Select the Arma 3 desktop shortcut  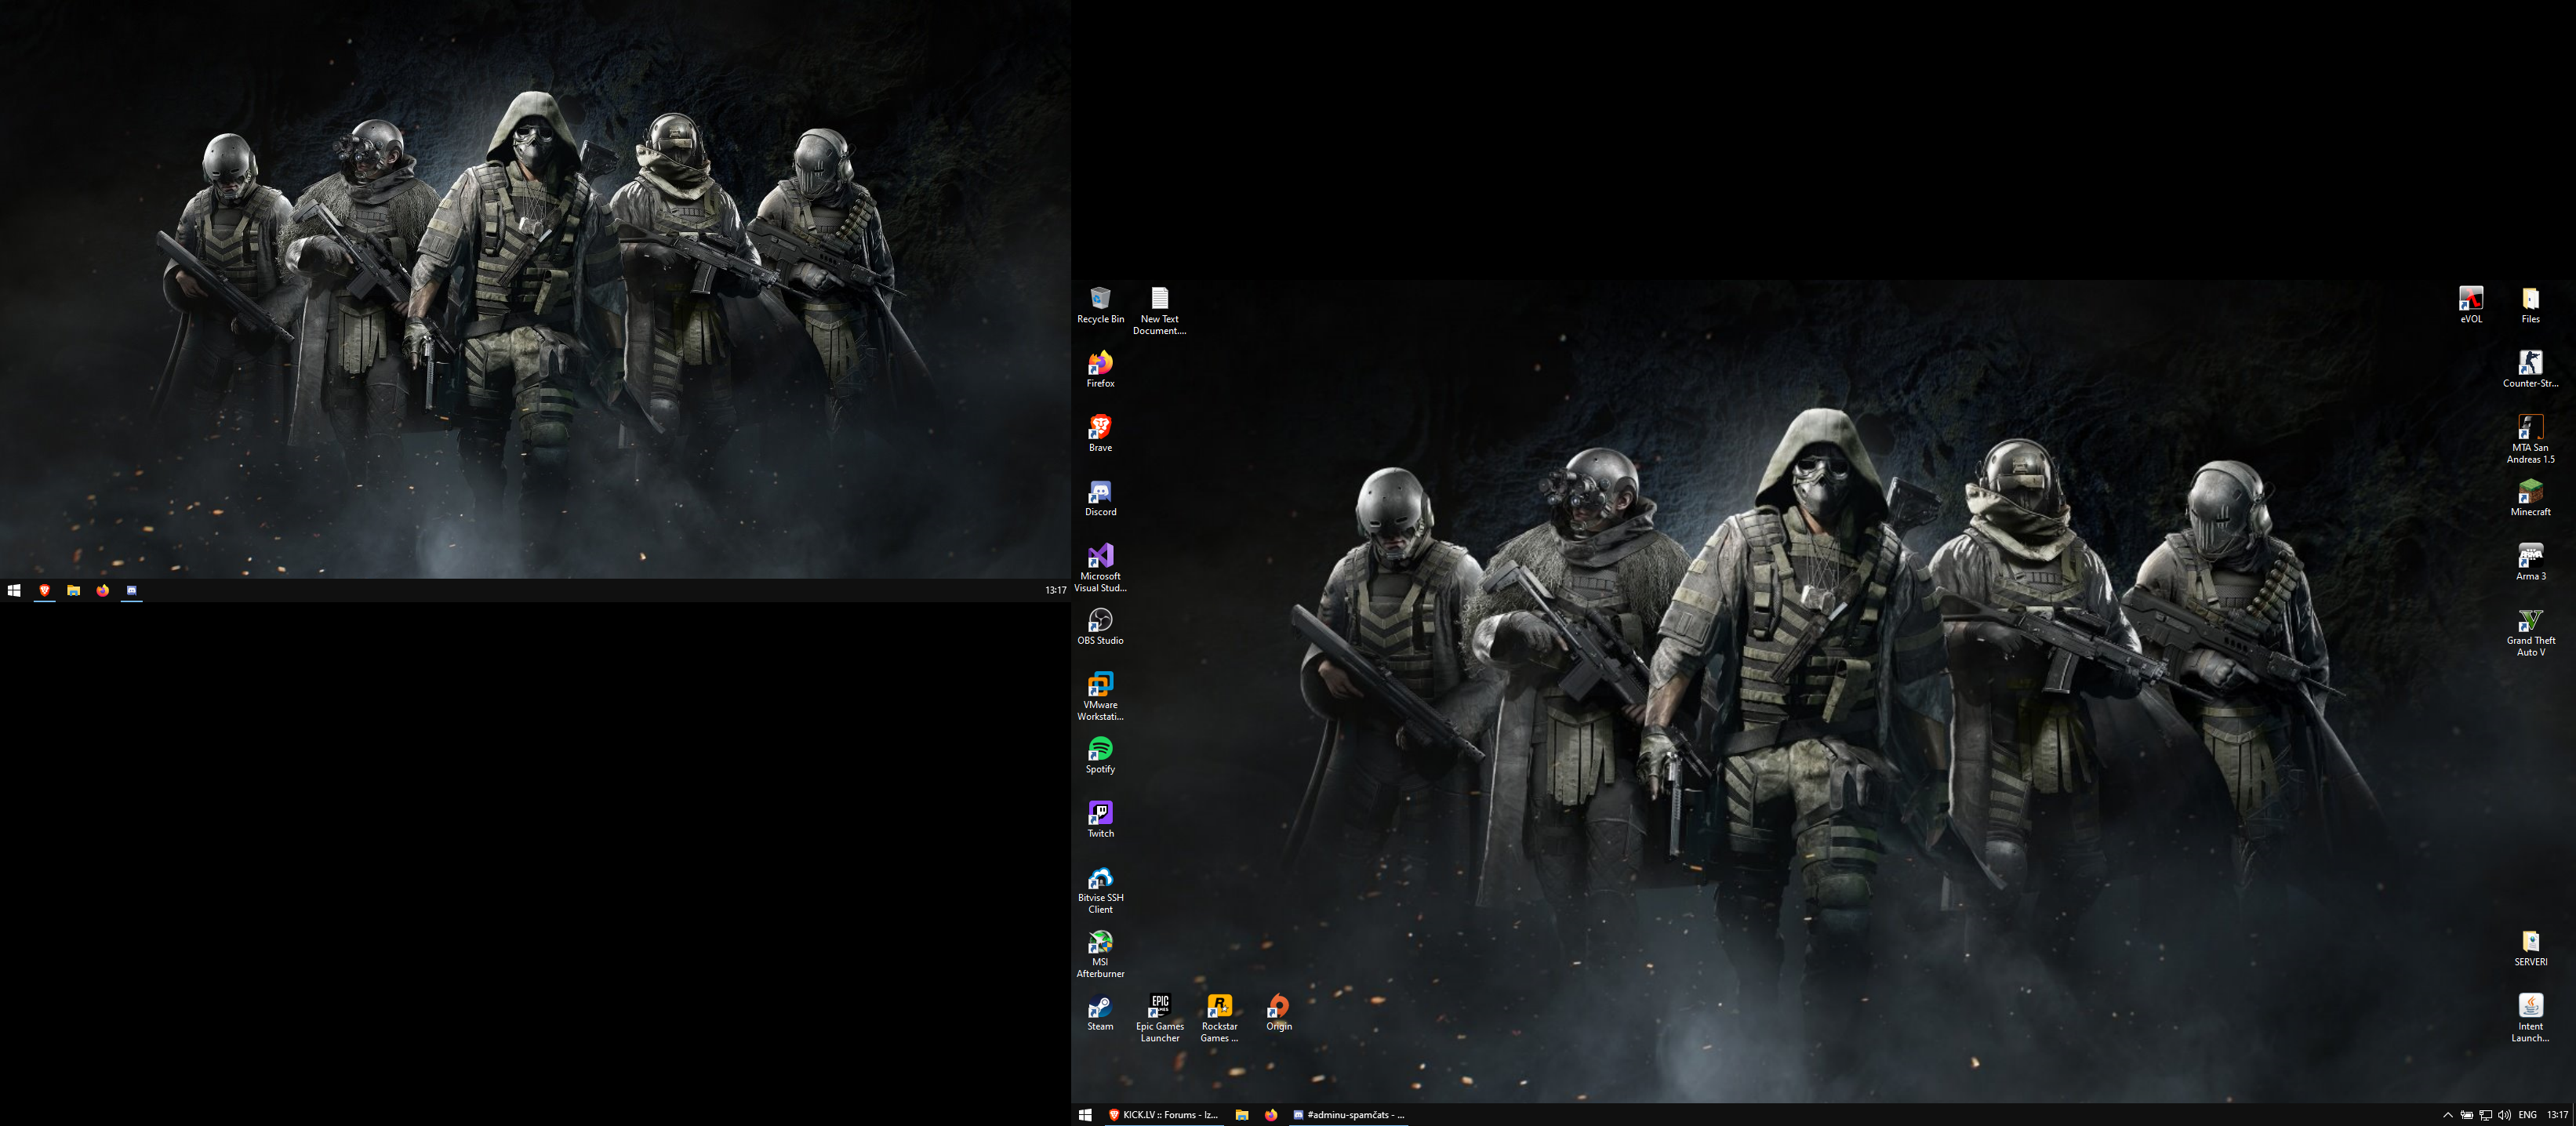tap(2530, 562)
